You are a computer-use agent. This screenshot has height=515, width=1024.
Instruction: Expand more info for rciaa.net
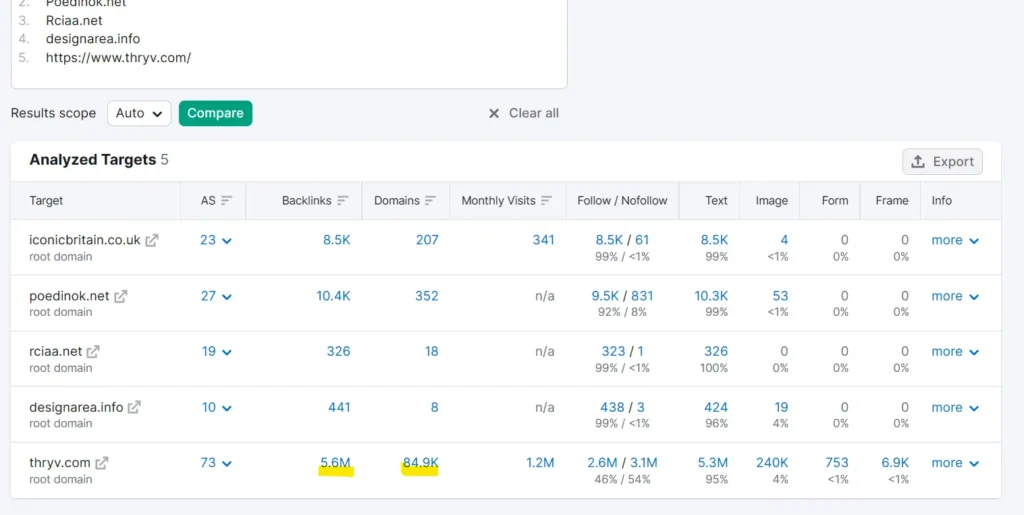point(955,352)
